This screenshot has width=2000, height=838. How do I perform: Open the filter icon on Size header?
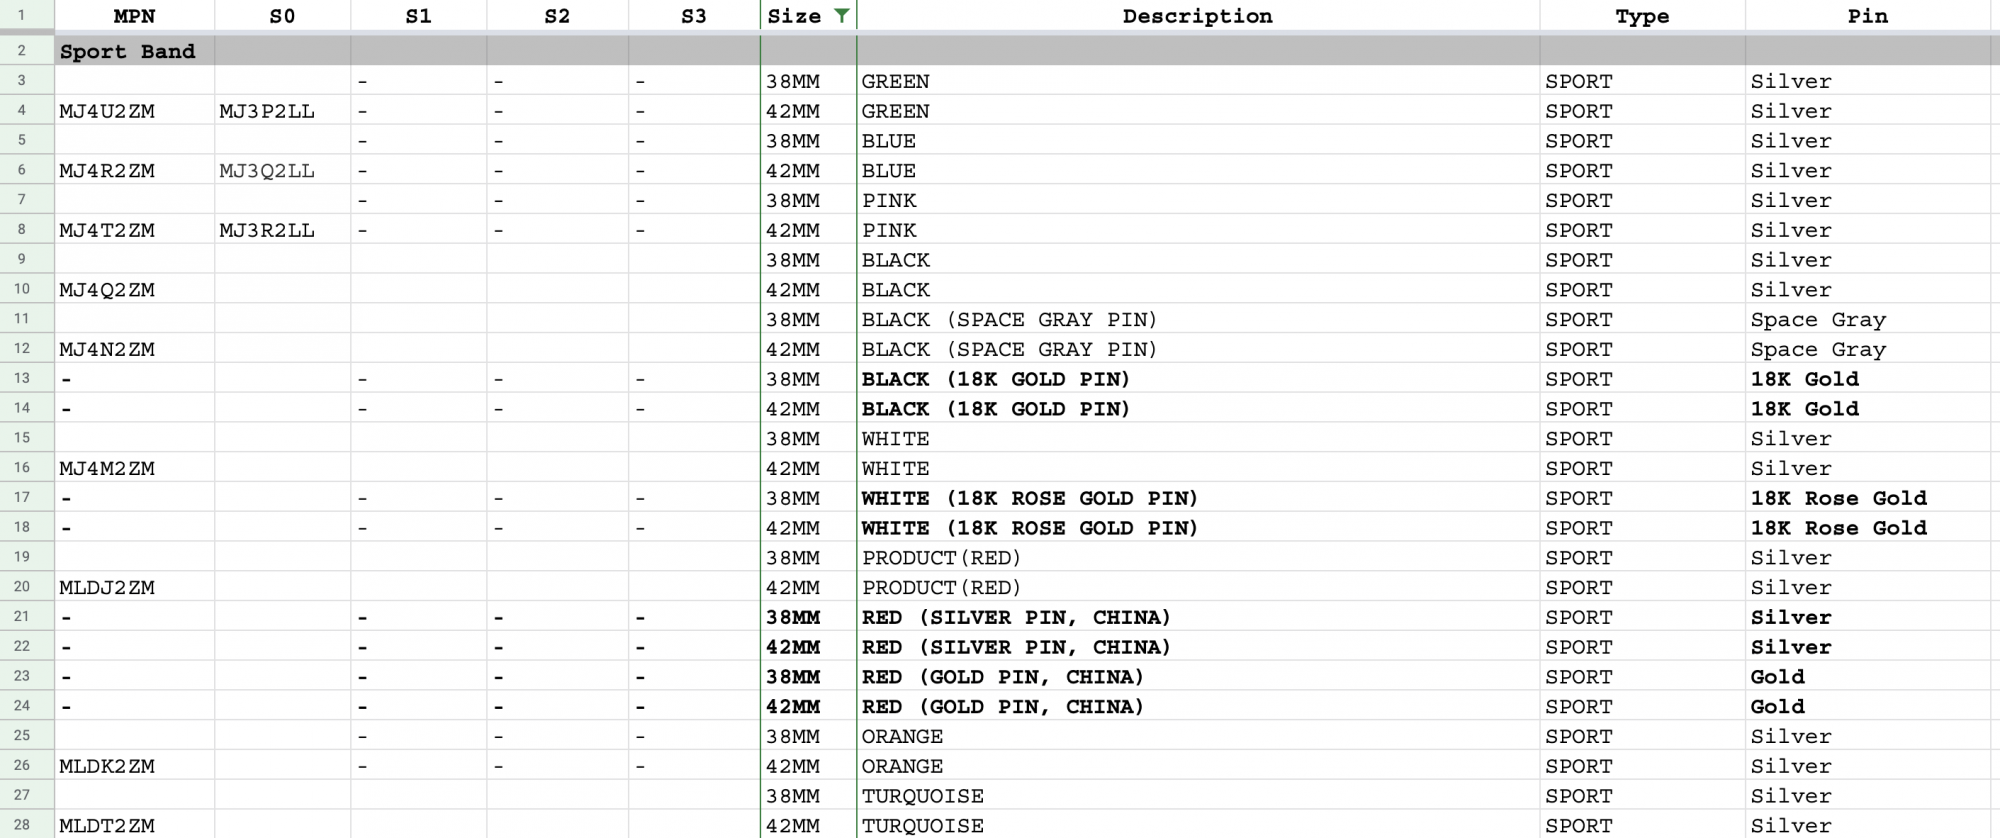[842, 16]
